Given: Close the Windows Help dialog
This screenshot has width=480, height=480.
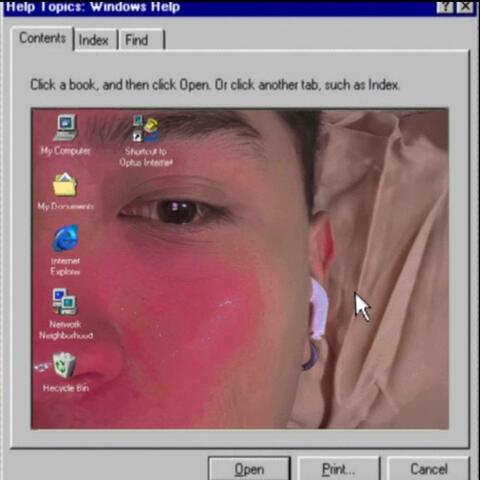Looking at the screenshot, I should tap(465, 7).
